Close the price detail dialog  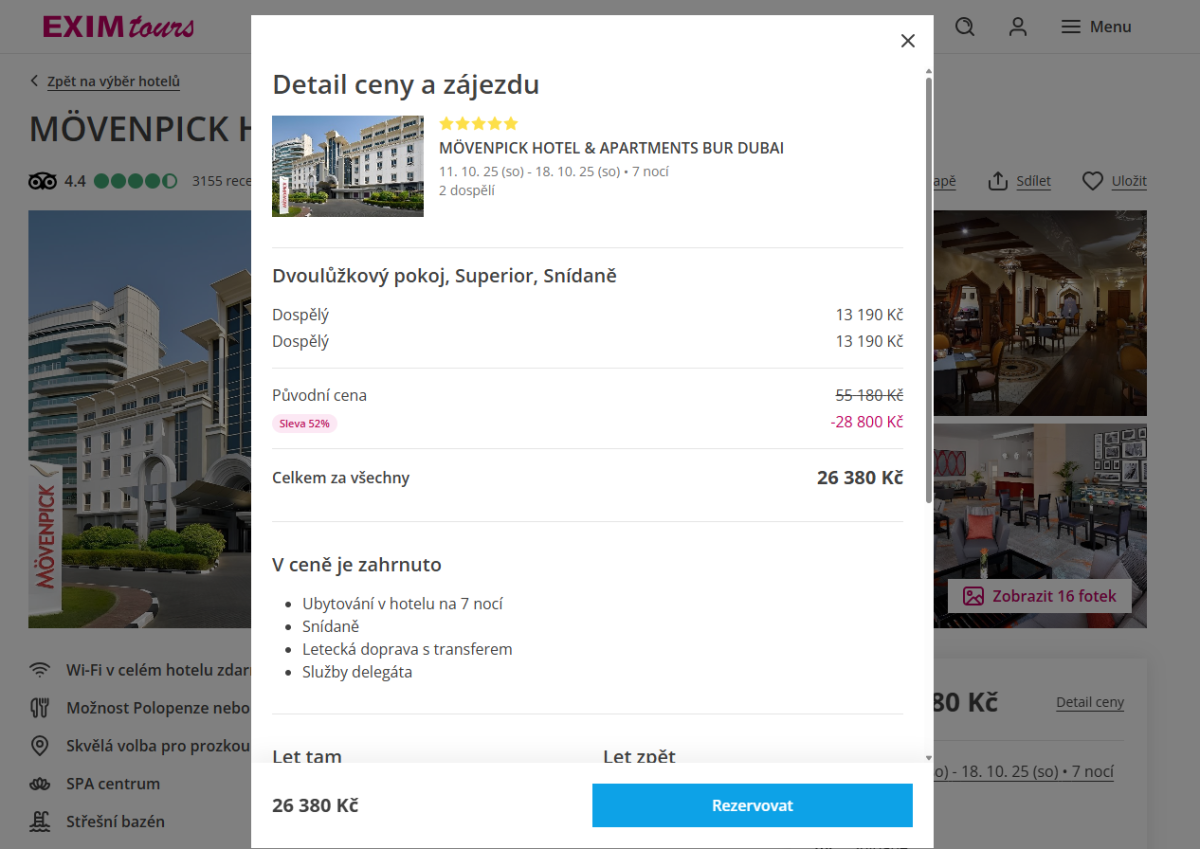coord(907,41)
